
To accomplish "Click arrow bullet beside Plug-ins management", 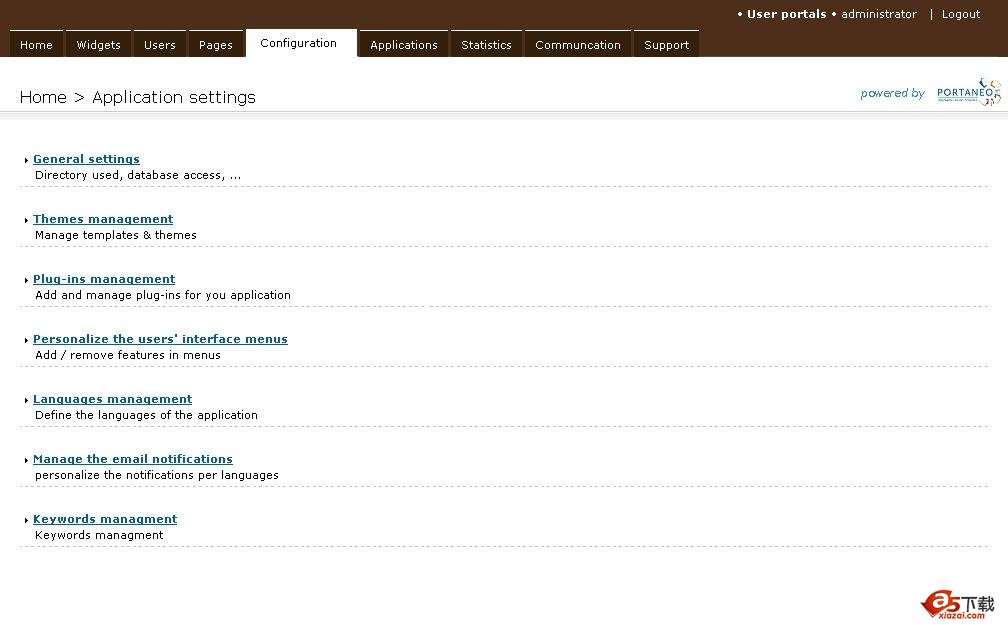I will [26, 280].
